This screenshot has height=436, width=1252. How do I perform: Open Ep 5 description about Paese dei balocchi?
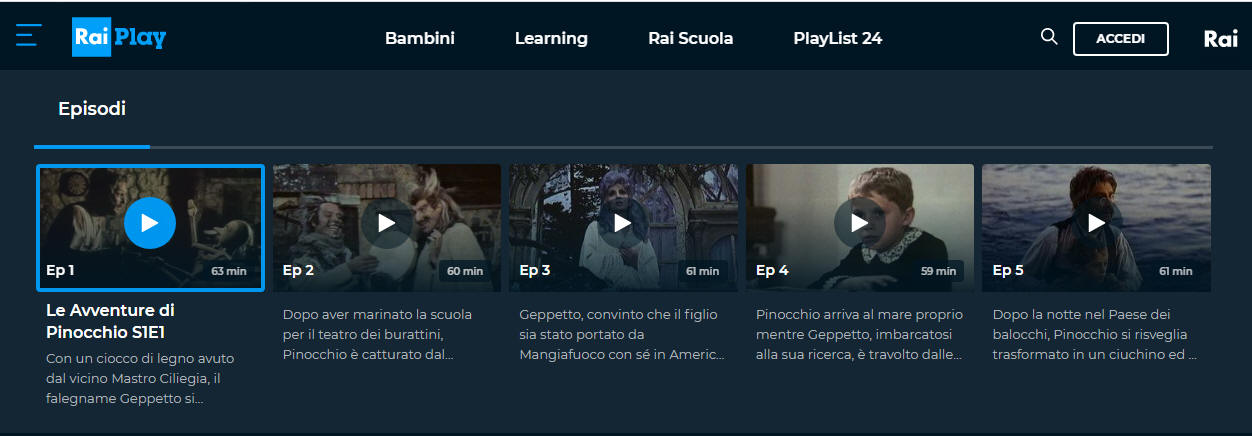coord(1095,334)
